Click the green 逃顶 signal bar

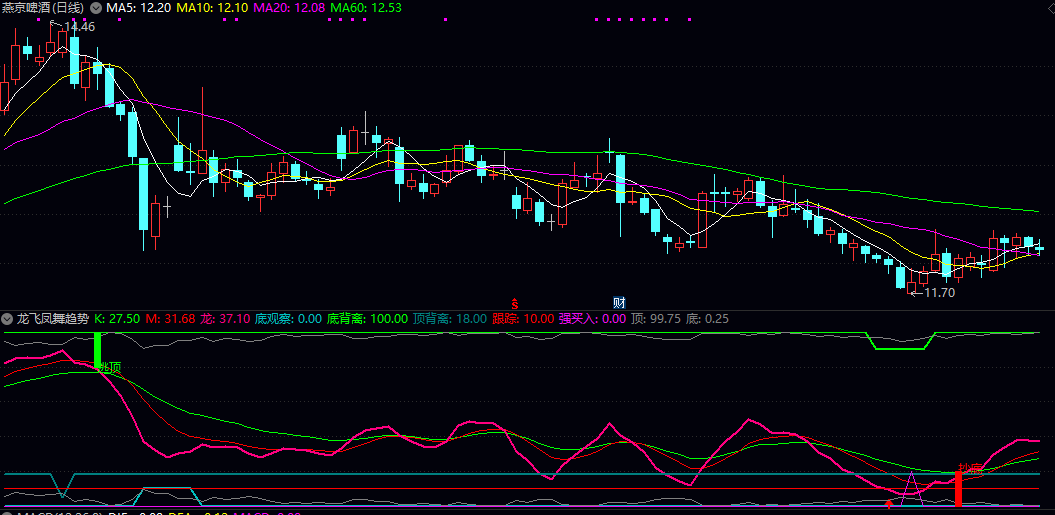point(97,350)
